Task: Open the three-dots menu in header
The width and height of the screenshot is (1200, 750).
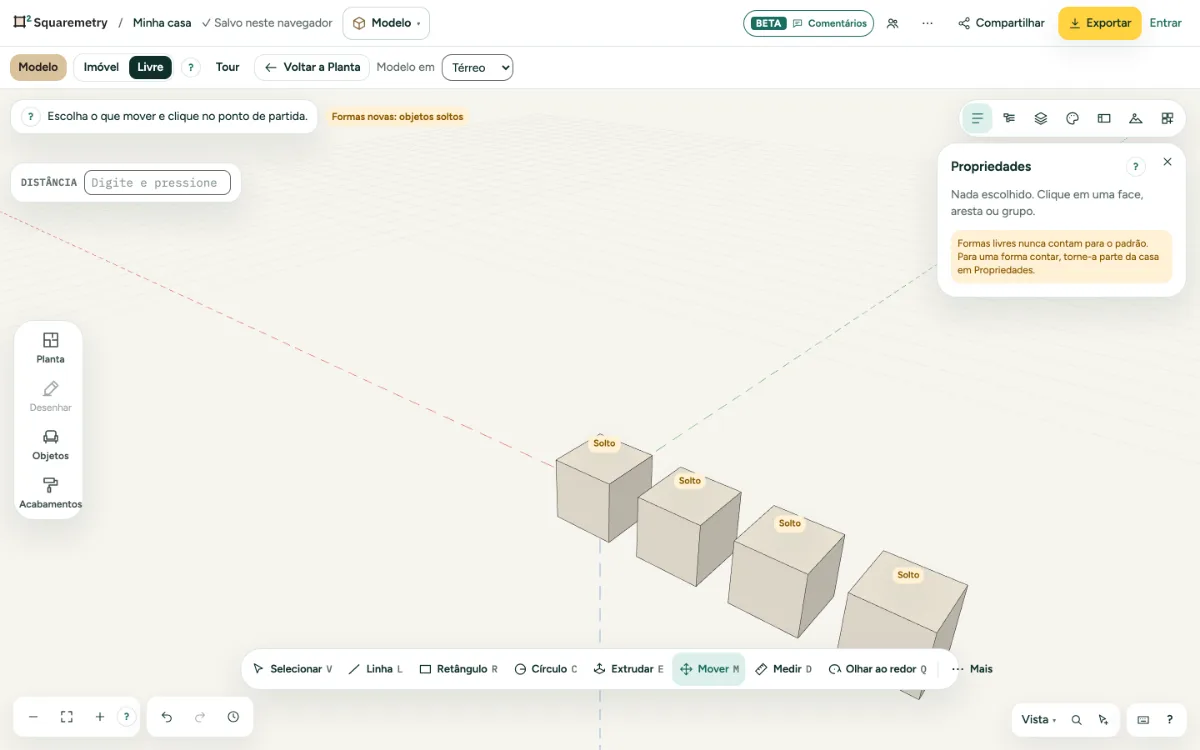Action: [x=928, y=23]
